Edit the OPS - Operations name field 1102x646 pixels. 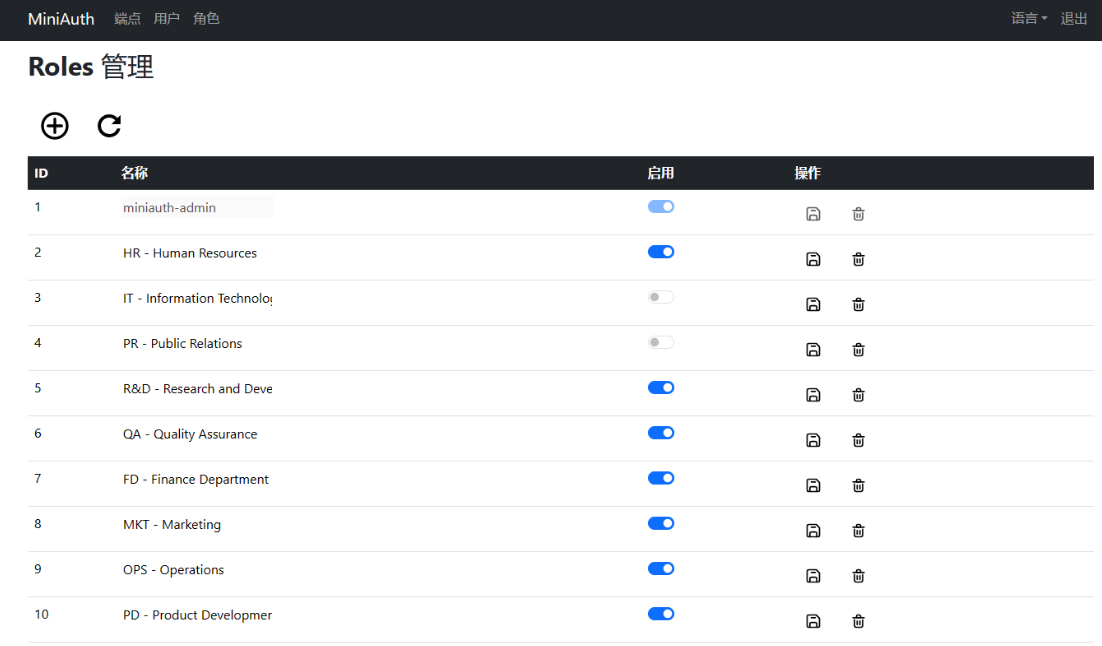(x=197, y=569)
